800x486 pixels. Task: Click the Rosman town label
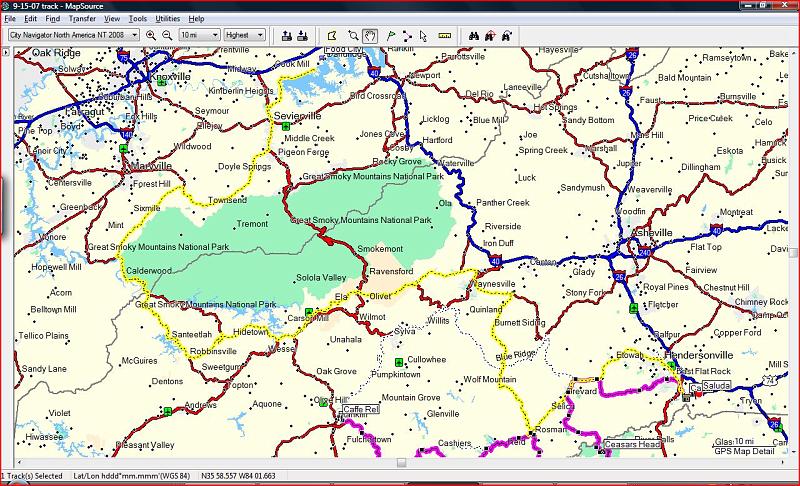tap(550, 429)
